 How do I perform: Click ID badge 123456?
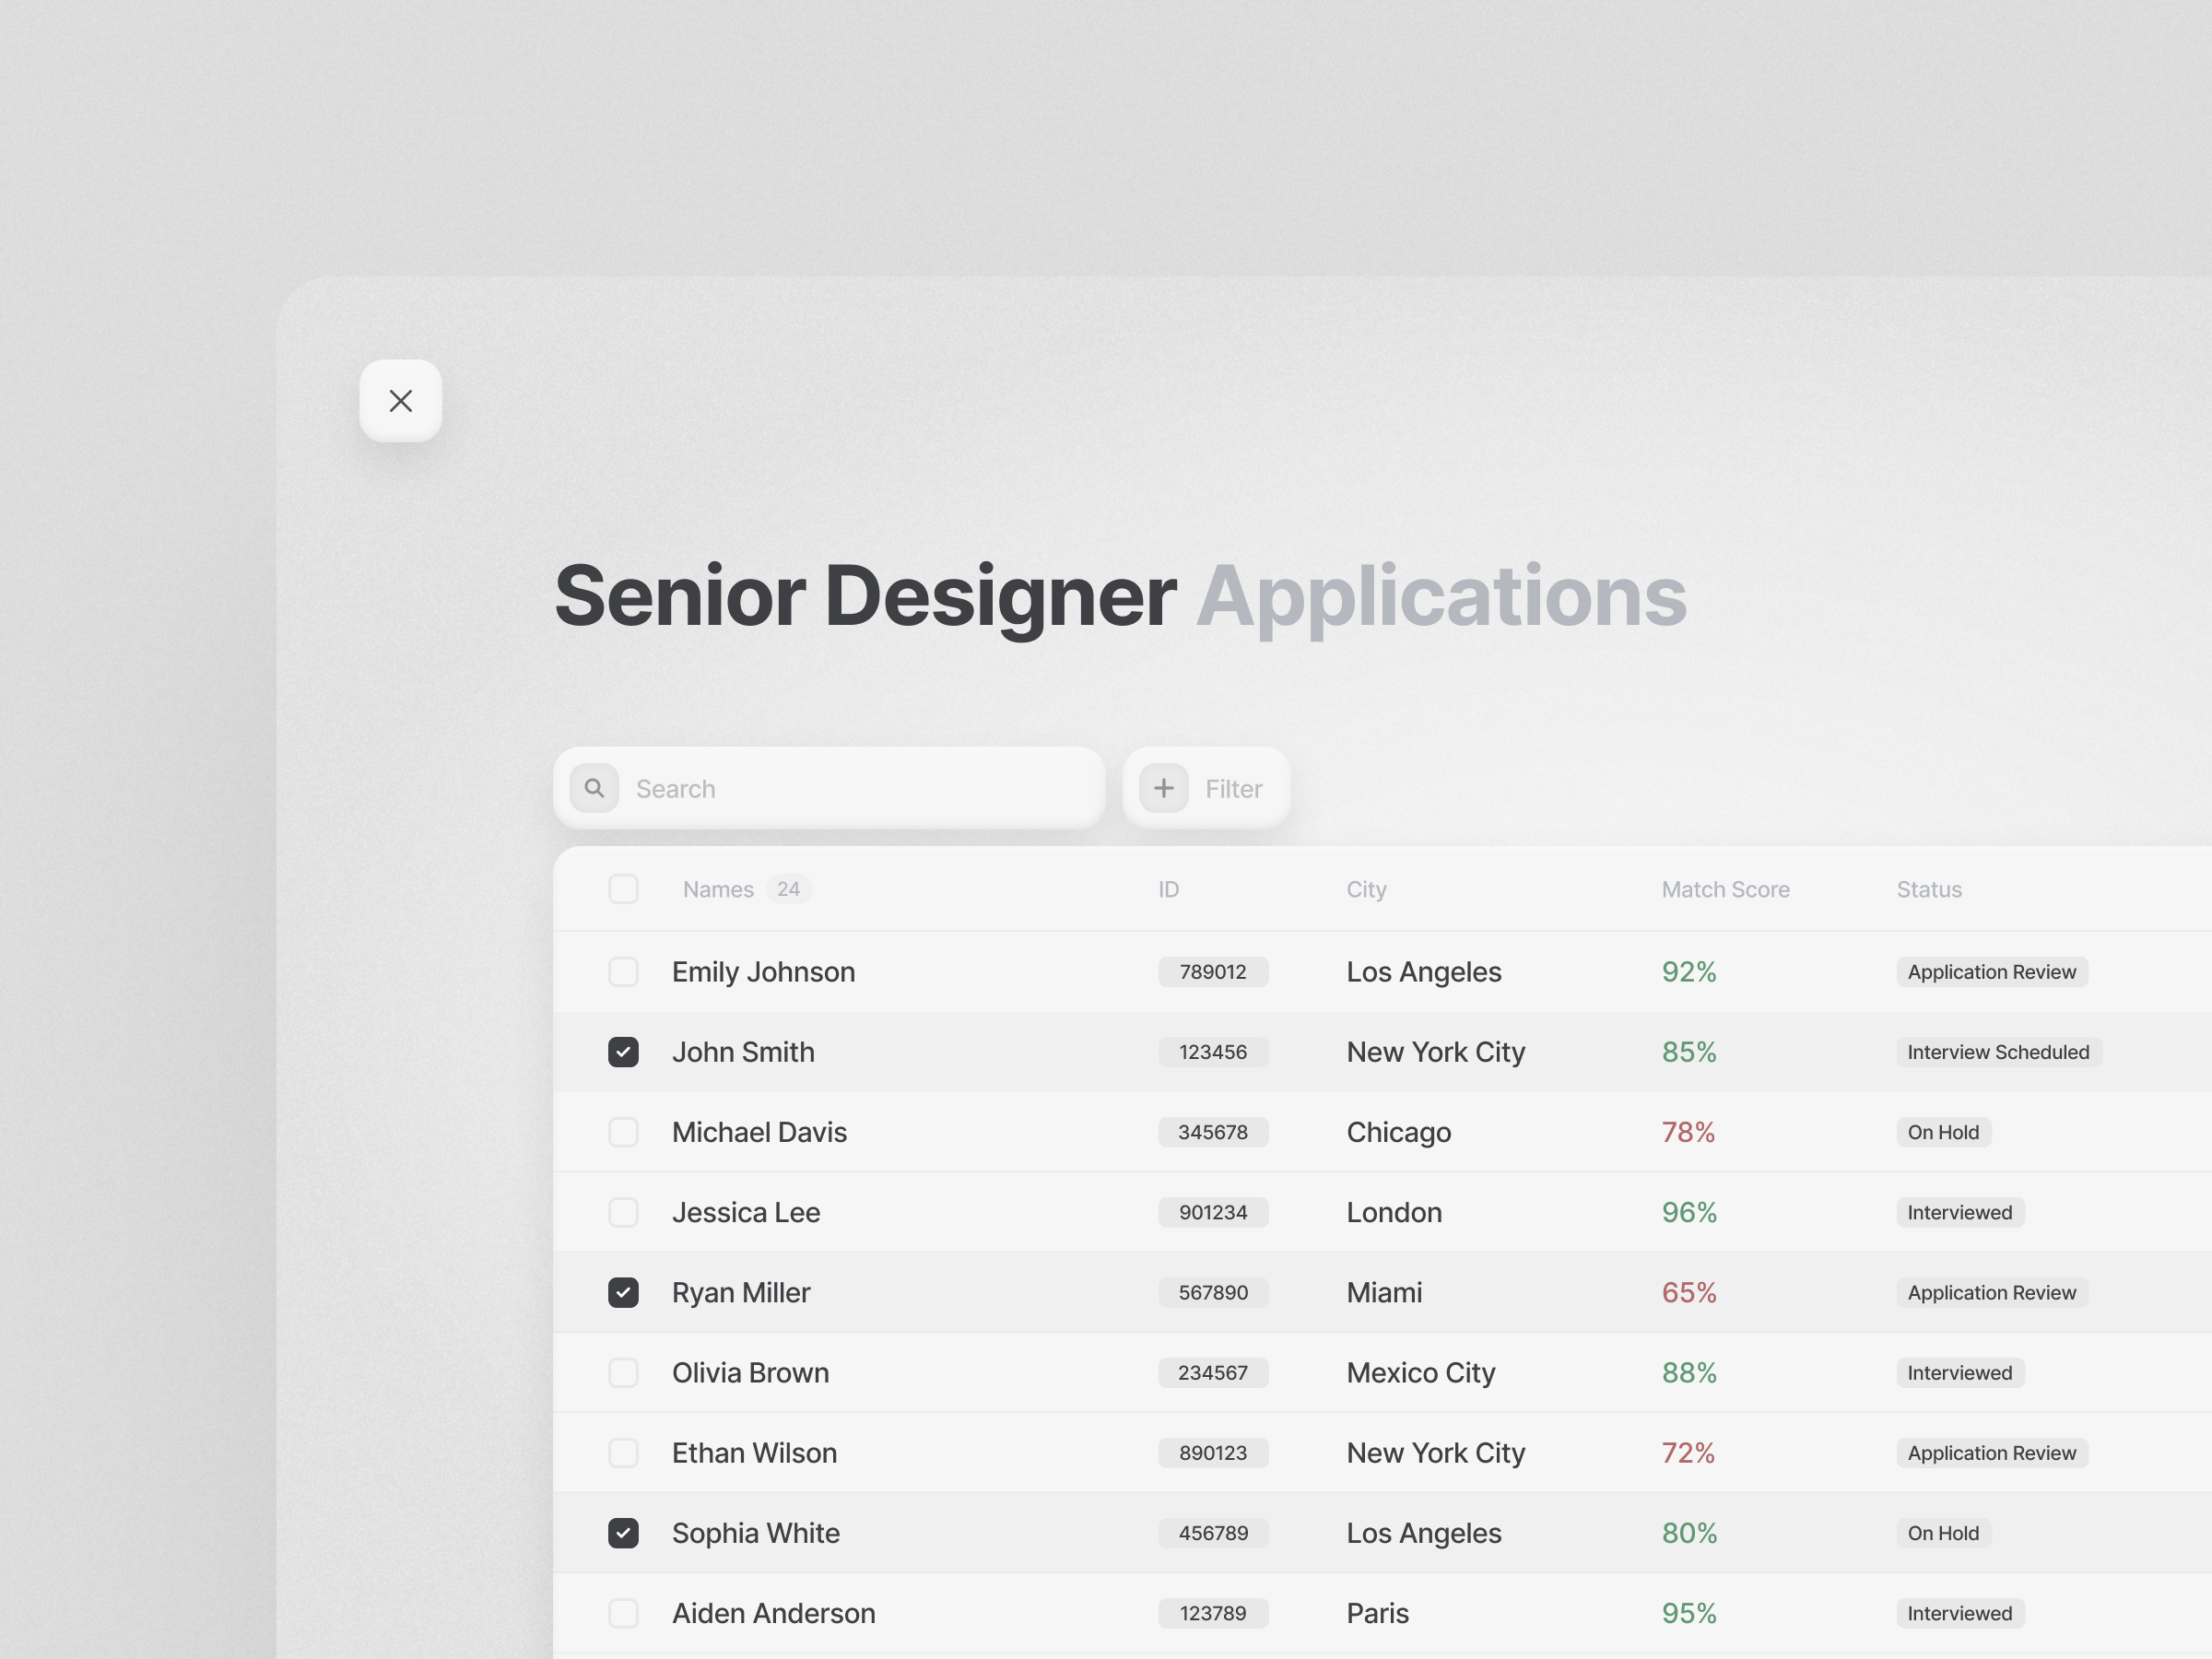point(1213,1052)
